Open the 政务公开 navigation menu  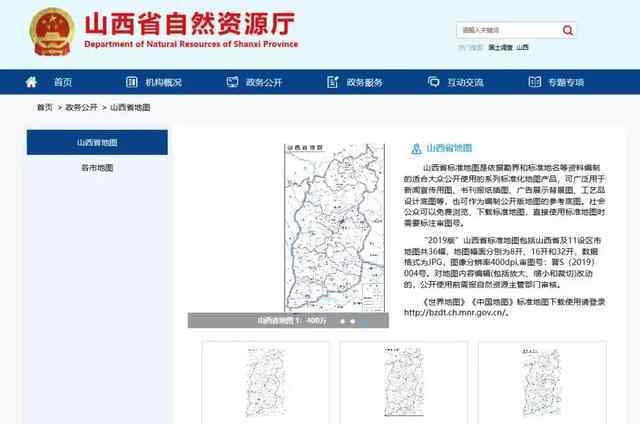tap(264, 82)
